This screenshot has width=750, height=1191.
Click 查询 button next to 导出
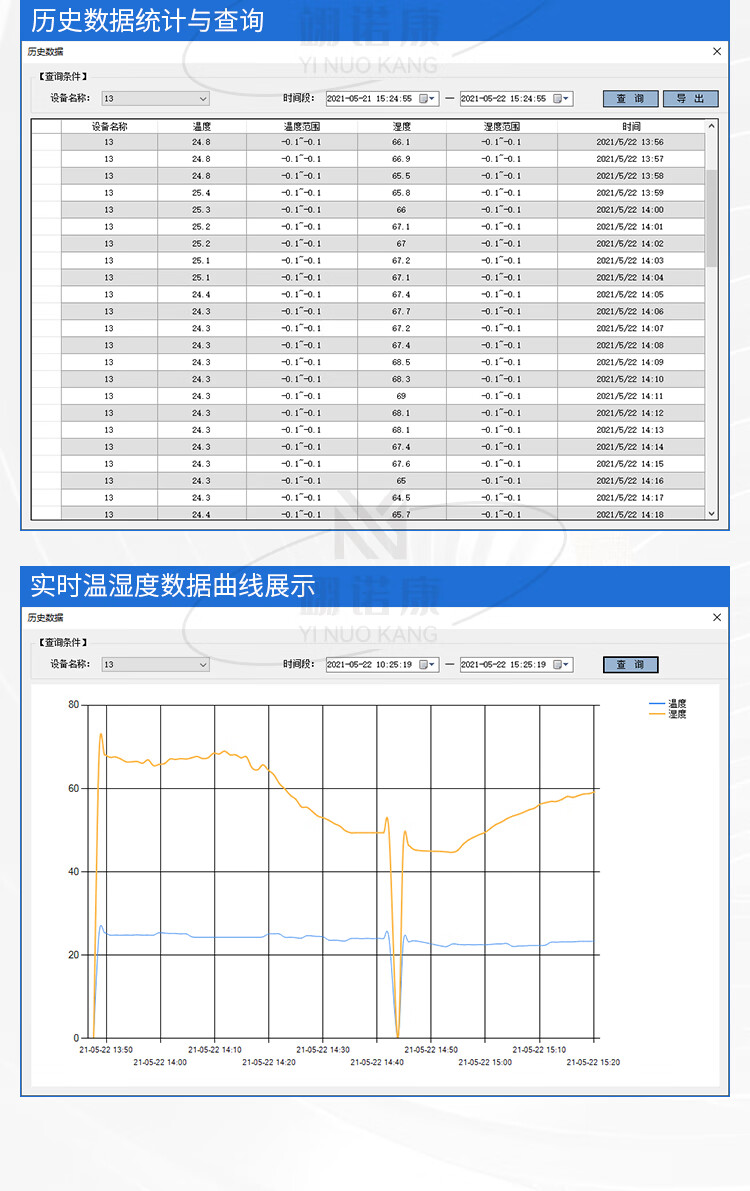tap(630, 99)
